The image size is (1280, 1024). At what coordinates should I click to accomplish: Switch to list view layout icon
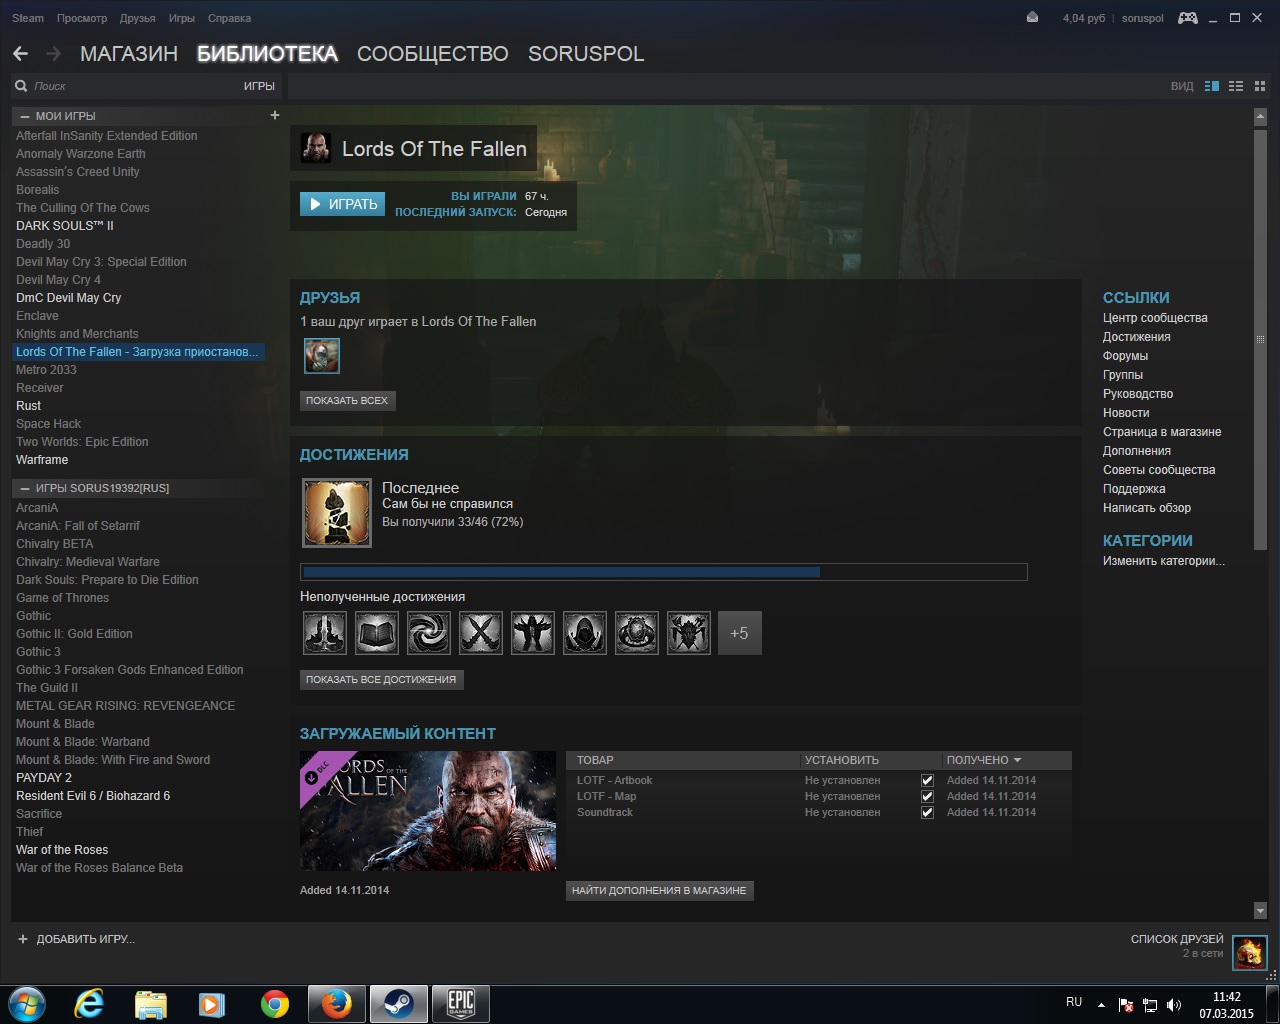pos(1236,87)
